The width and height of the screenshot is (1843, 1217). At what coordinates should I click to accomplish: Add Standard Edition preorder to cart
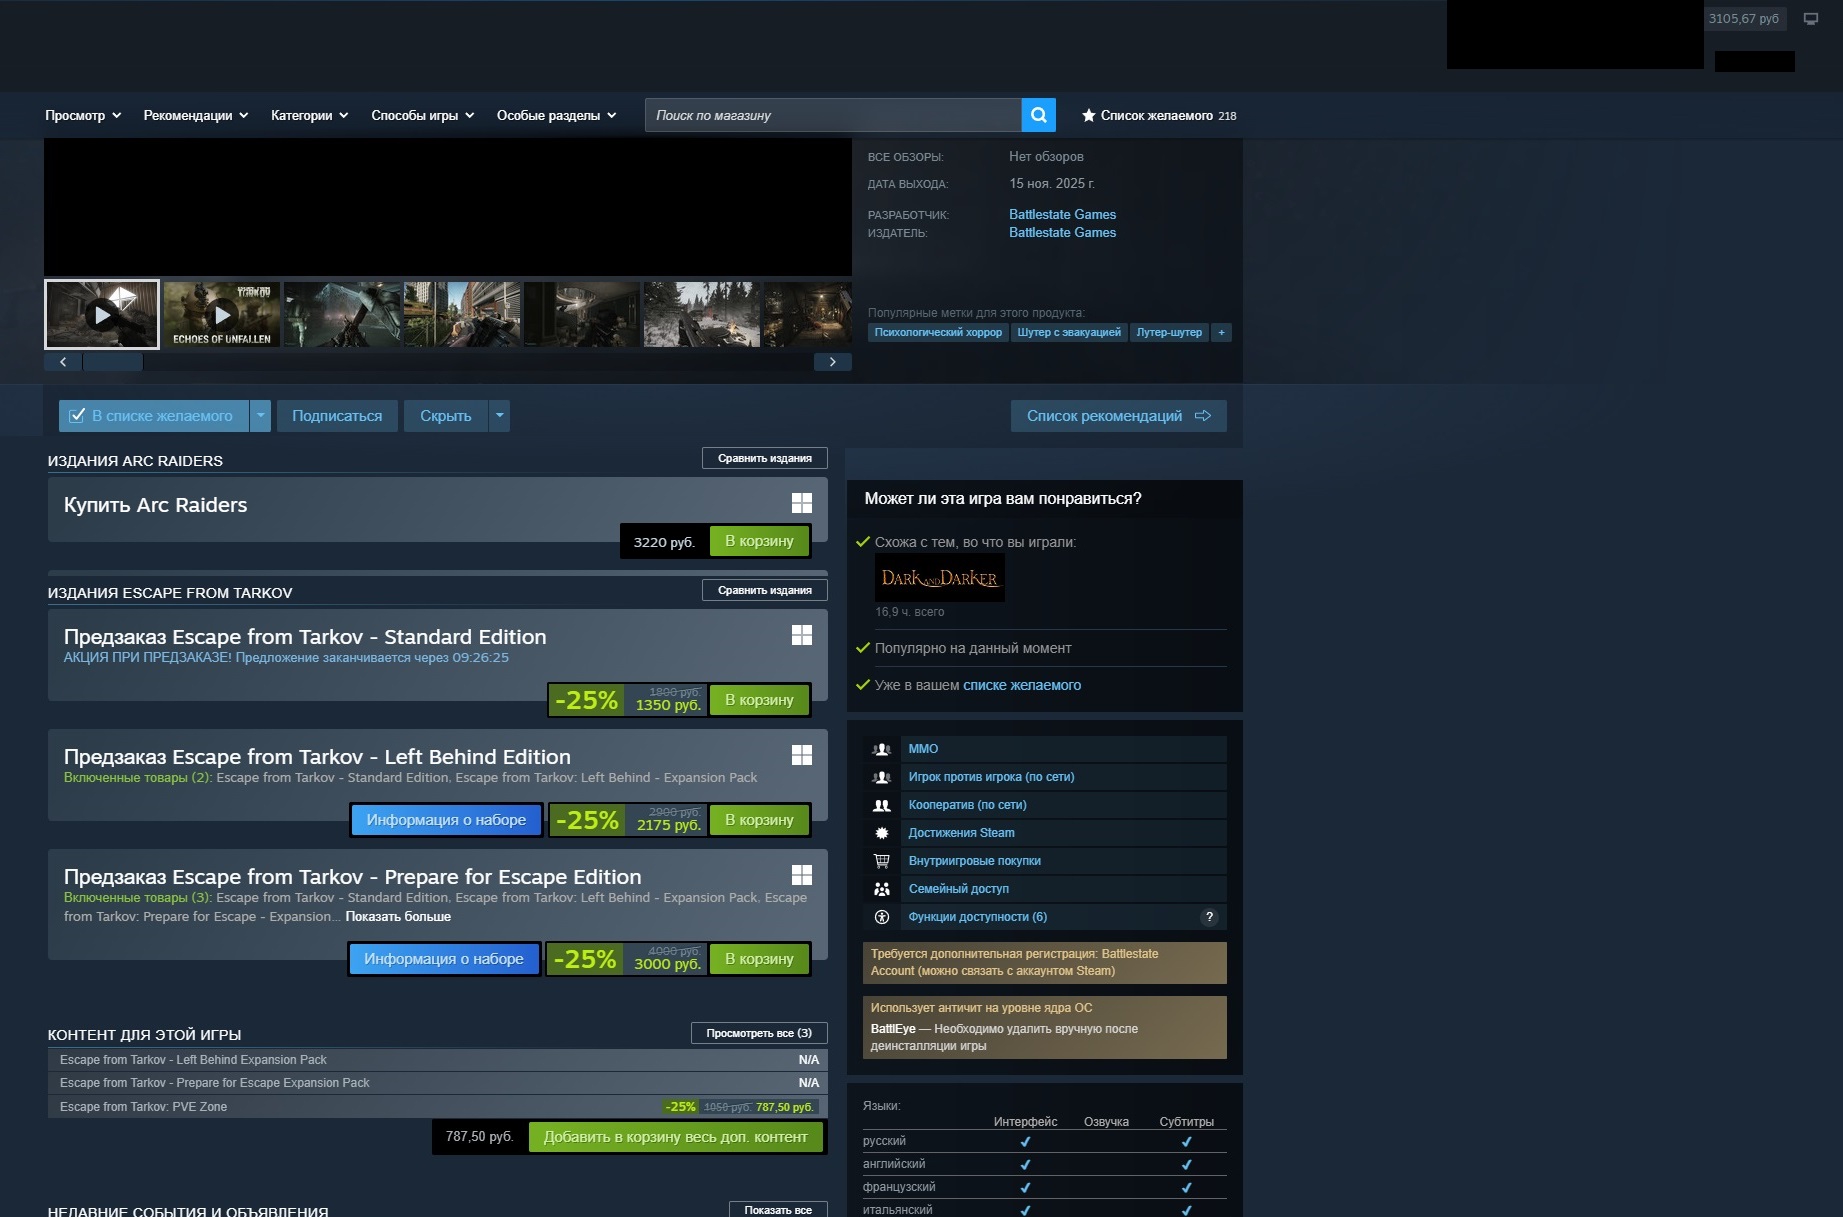pyautogui.click(x=759, y=700)
